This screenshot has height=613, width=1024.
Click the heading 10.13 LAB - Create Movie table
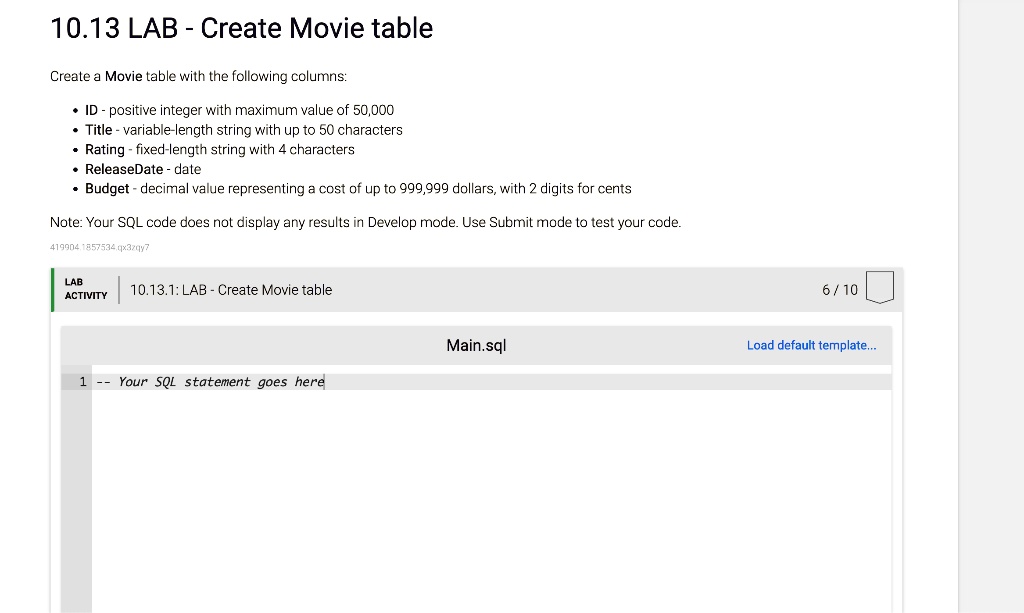[x=241, y=28]
